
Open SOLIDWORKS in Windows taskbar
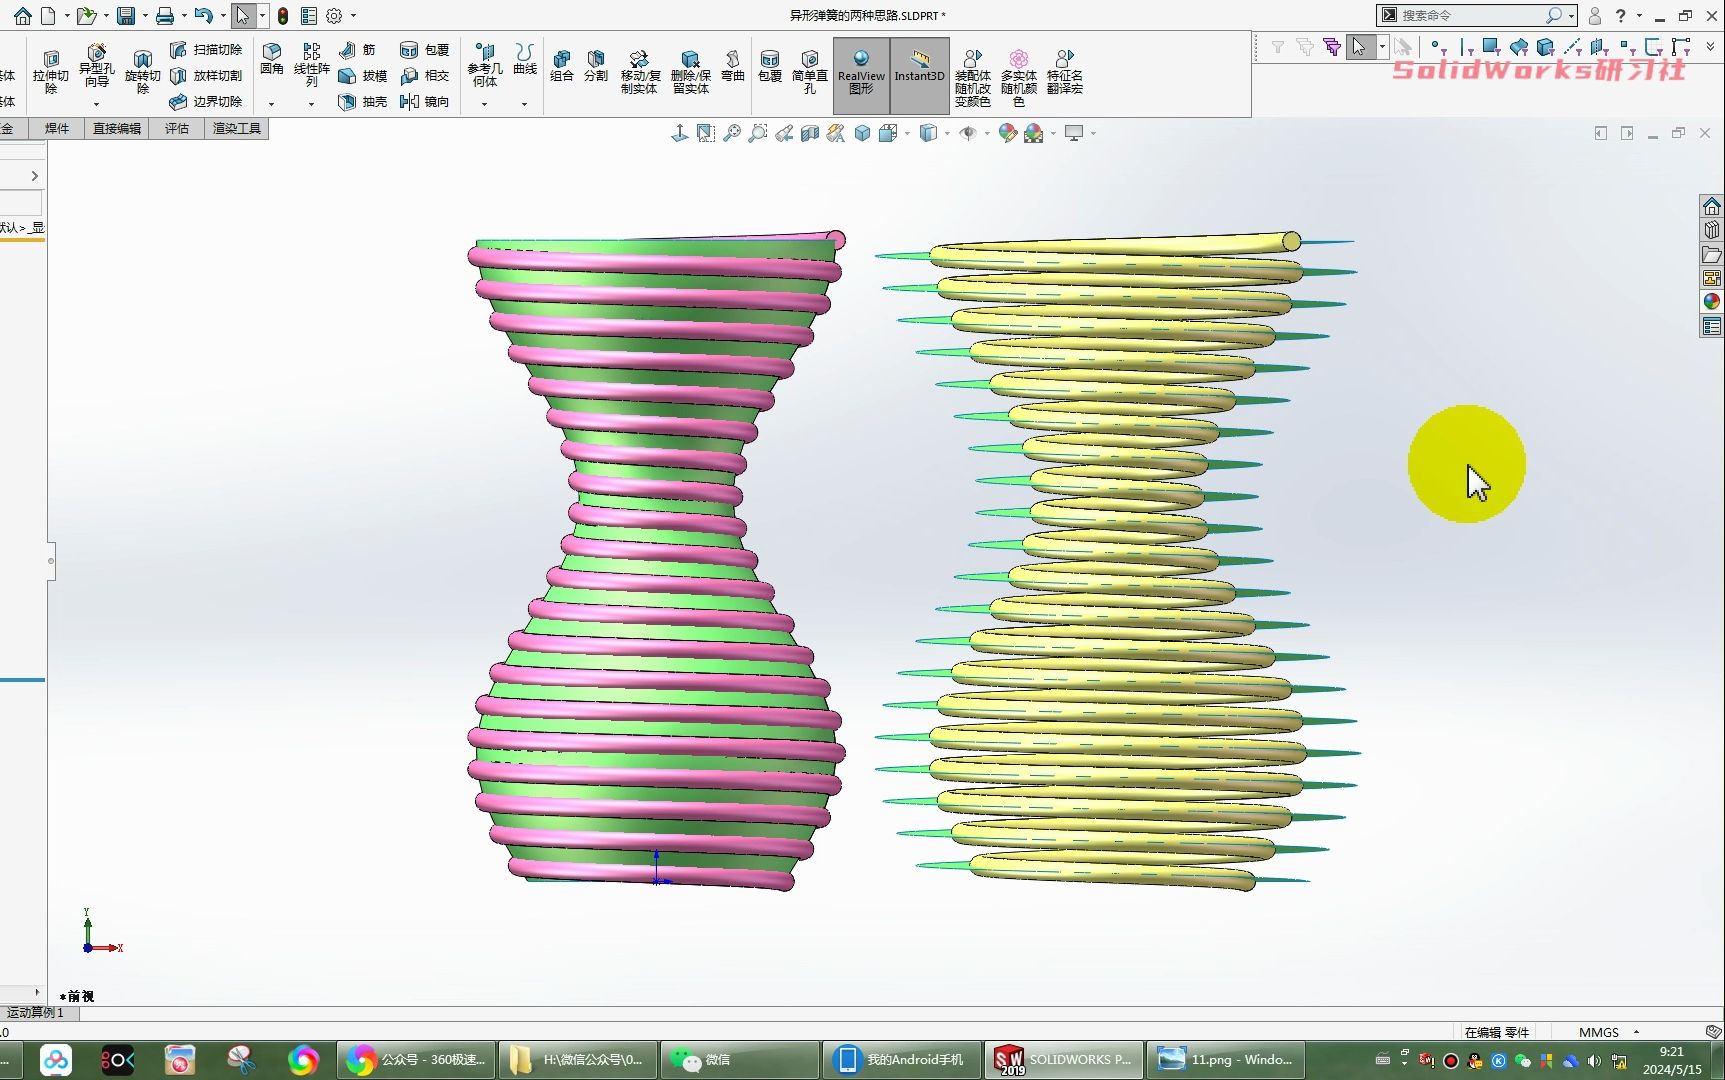[1063, 1059]
